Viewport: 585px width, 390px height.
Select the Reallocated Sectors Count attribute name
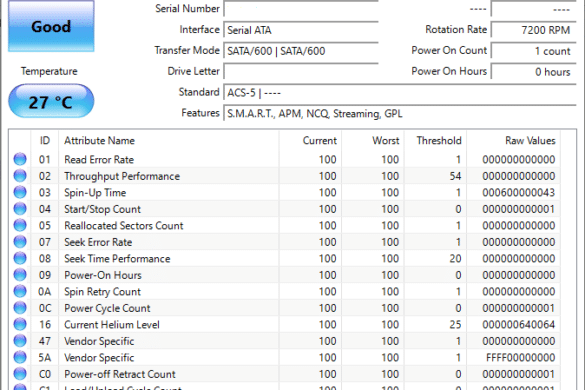point(123,225)
